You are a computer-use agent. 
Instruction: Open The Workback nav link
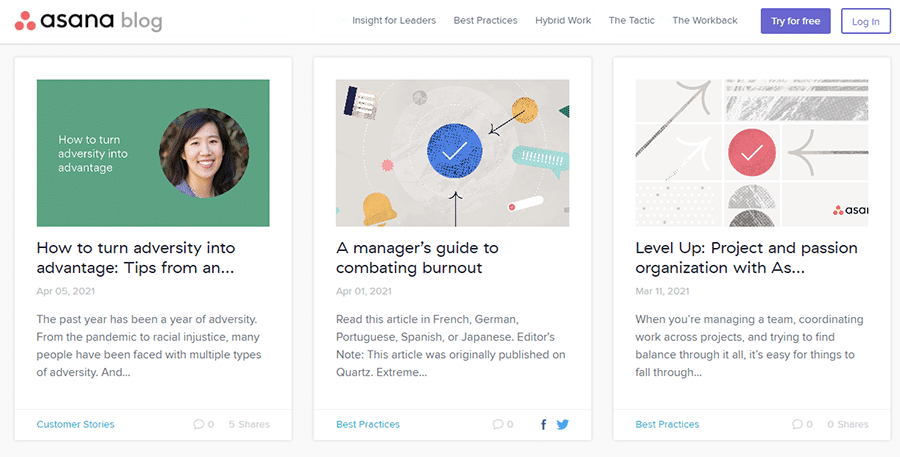click(x=705, y=21)
